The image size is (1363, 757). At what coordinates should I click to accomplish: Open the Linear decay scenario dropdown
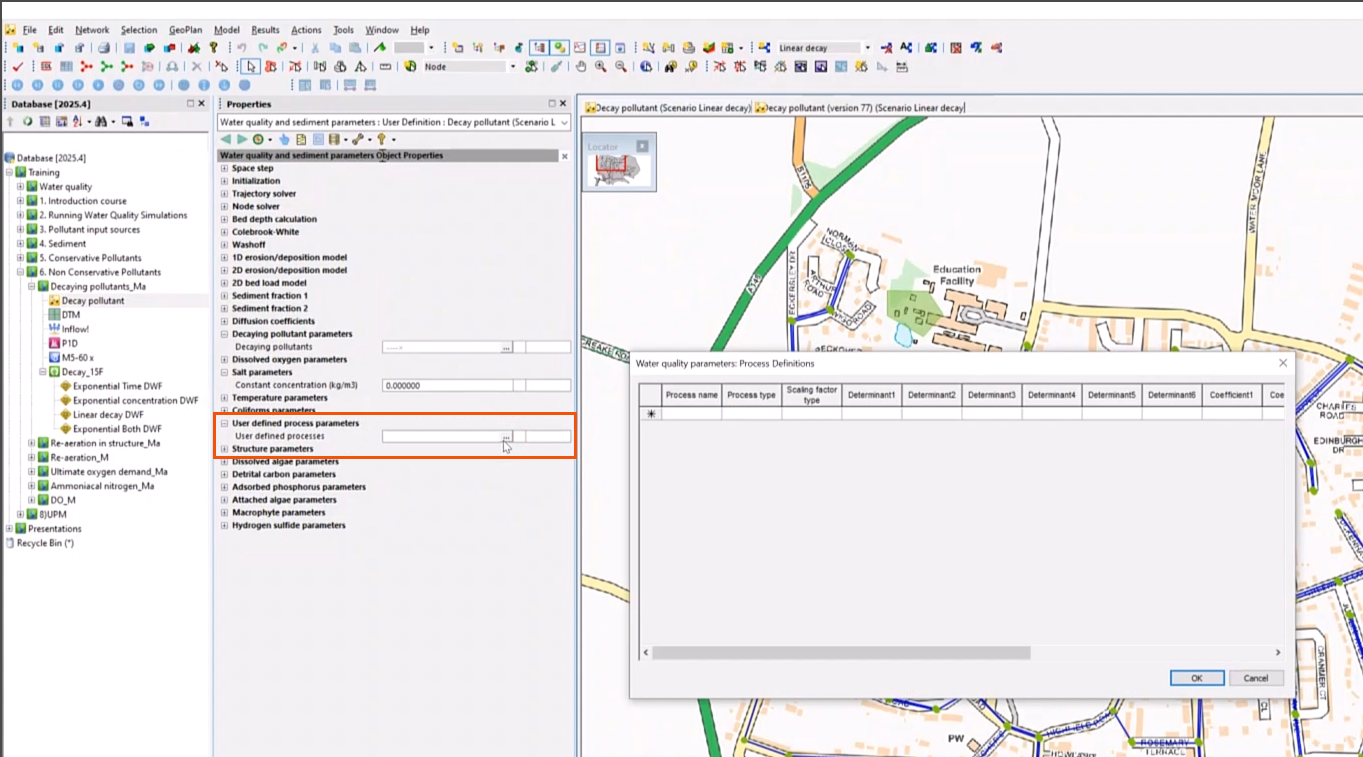pyautogui.click(x=866, y=46)
